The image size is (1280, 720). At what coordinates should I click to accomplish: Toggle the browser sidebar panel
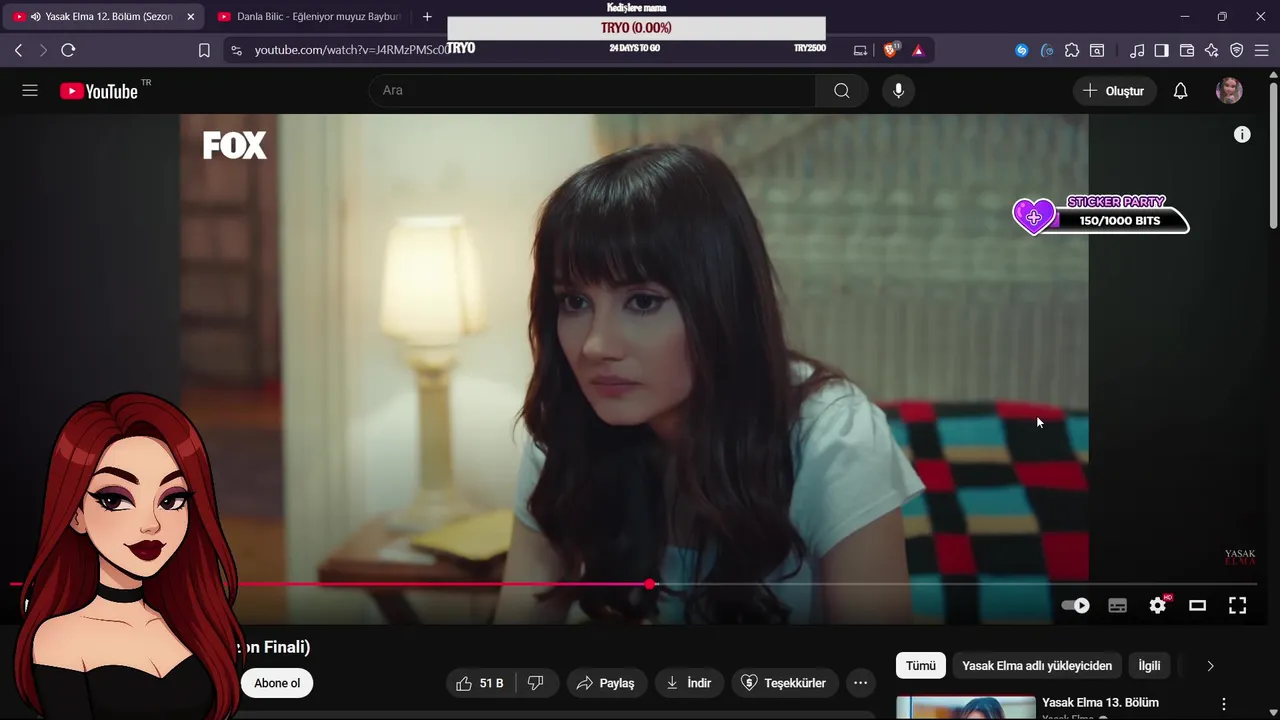[1161, 50]
